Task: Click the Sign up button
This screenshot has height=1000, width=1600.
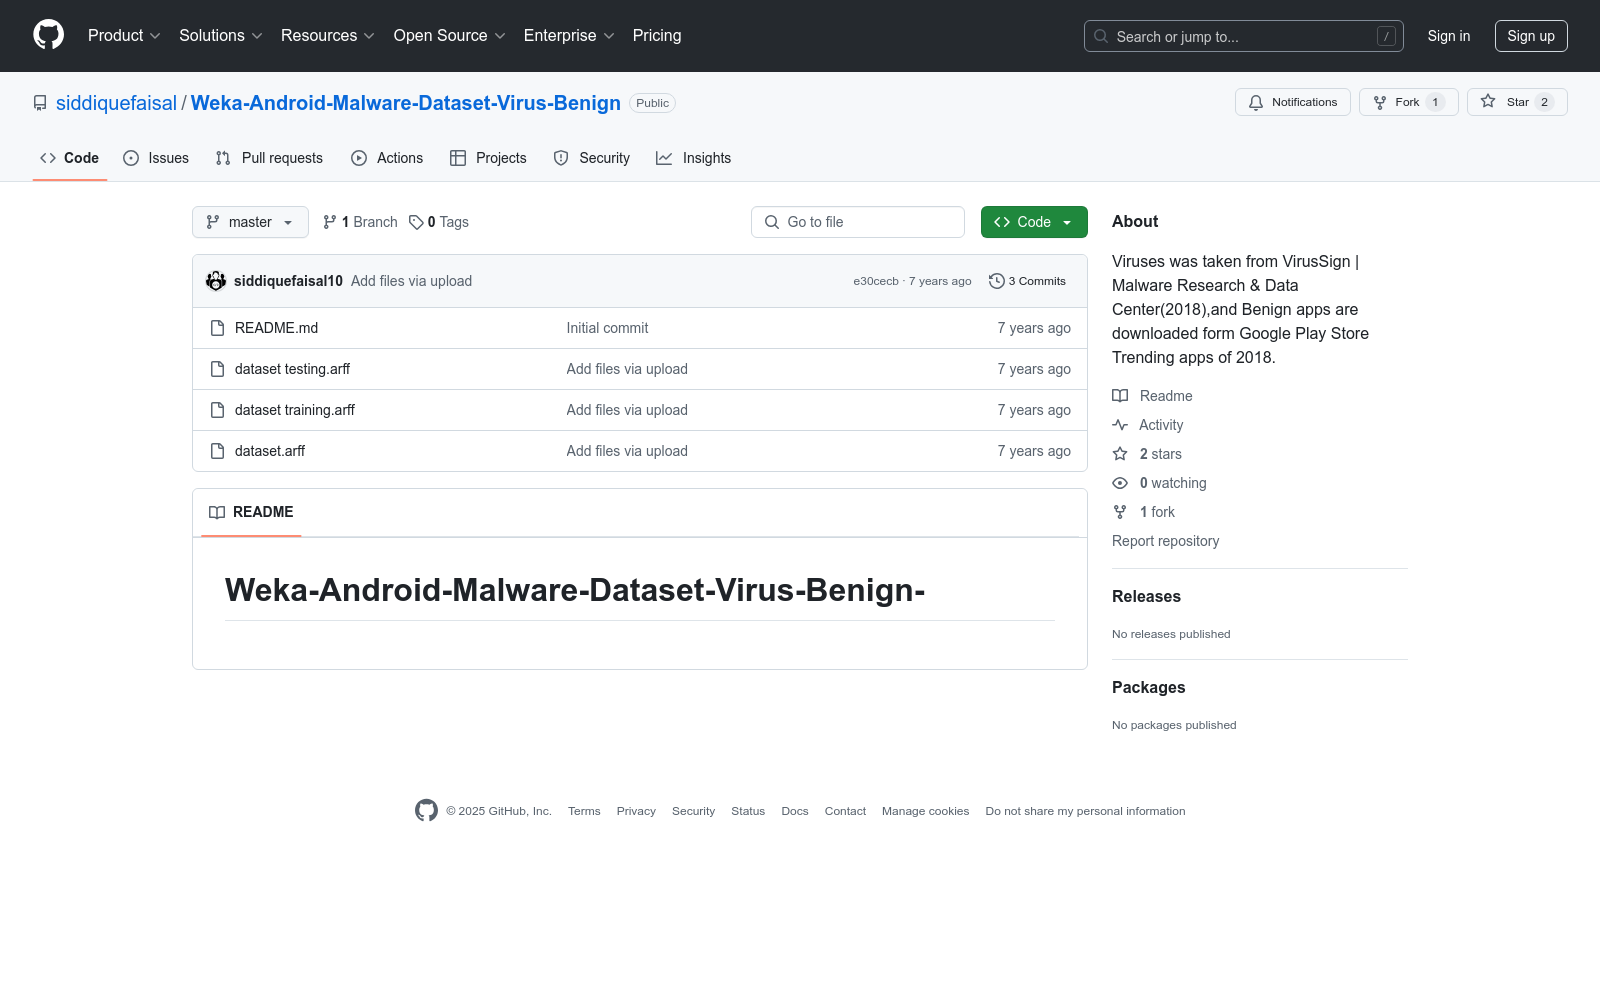Action: coord(1531,36)
